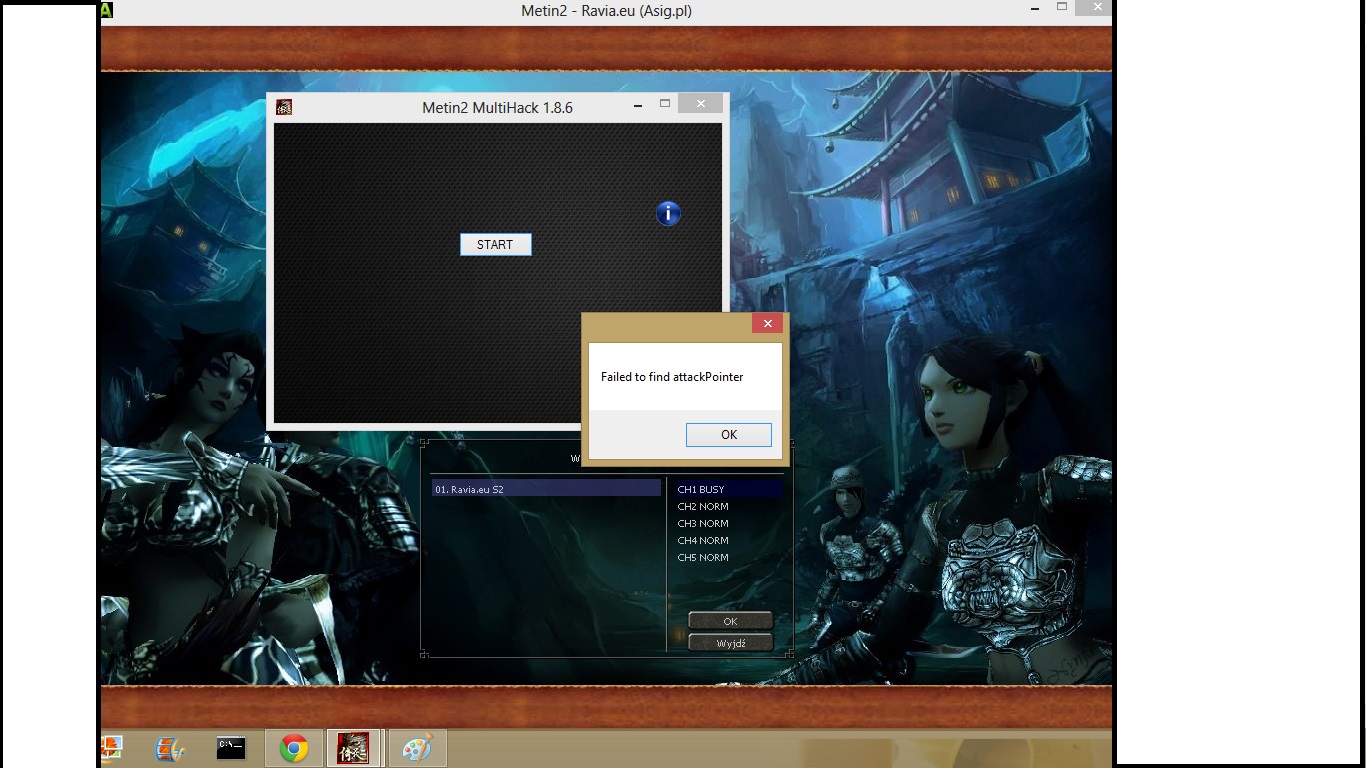Maximize the Metin2 Ravia.eu game window

(x=1062, y=8)
